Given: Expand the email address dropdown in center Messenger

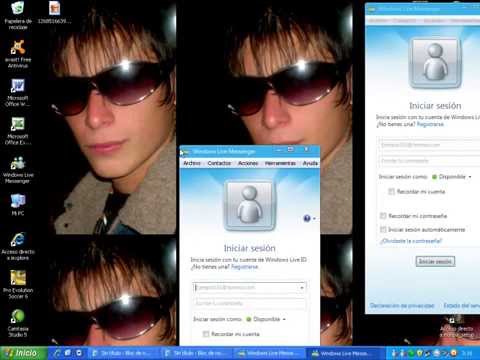Looking at the screenshot, I should (302, 287).
